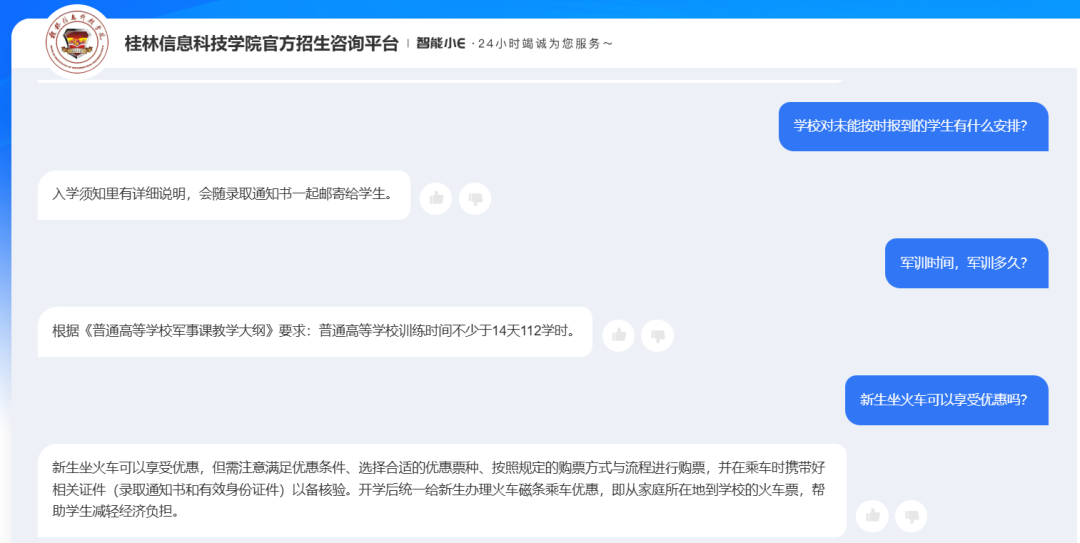Select the question 学校对未能按时报到的学生有什么安排

912,126
